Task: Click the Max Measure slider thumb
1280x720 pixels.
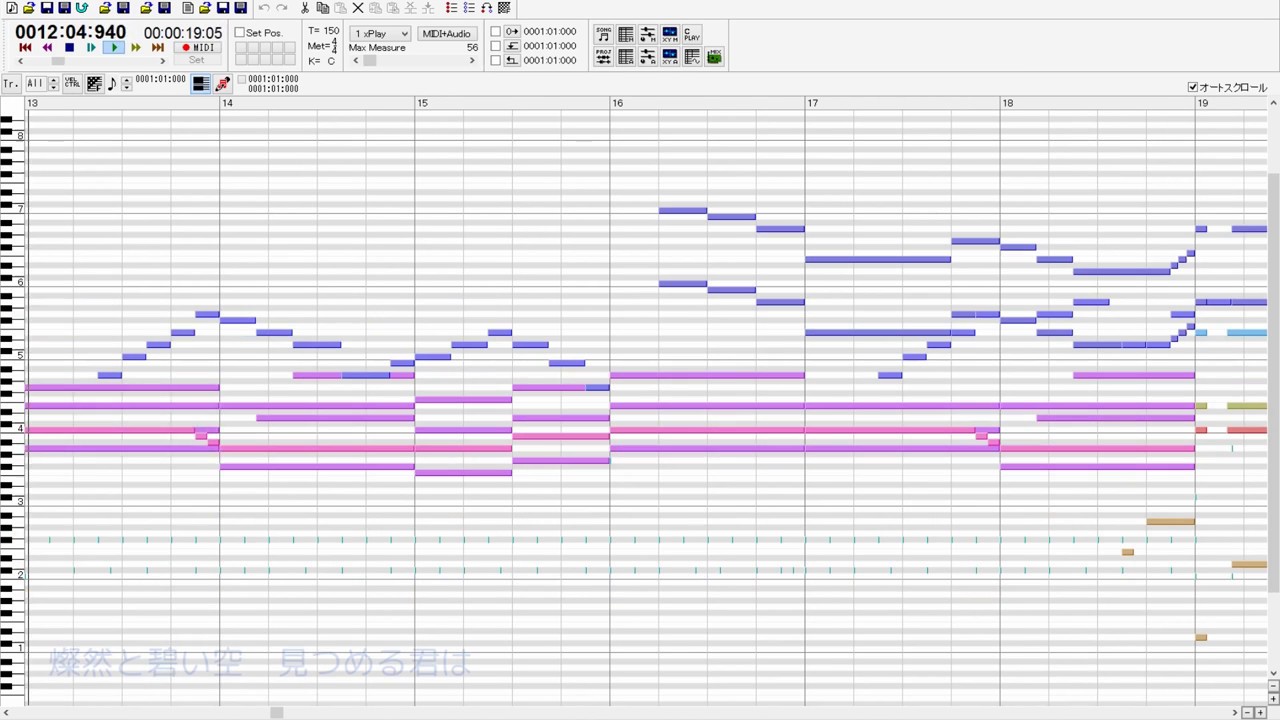Action: (370, 61)
